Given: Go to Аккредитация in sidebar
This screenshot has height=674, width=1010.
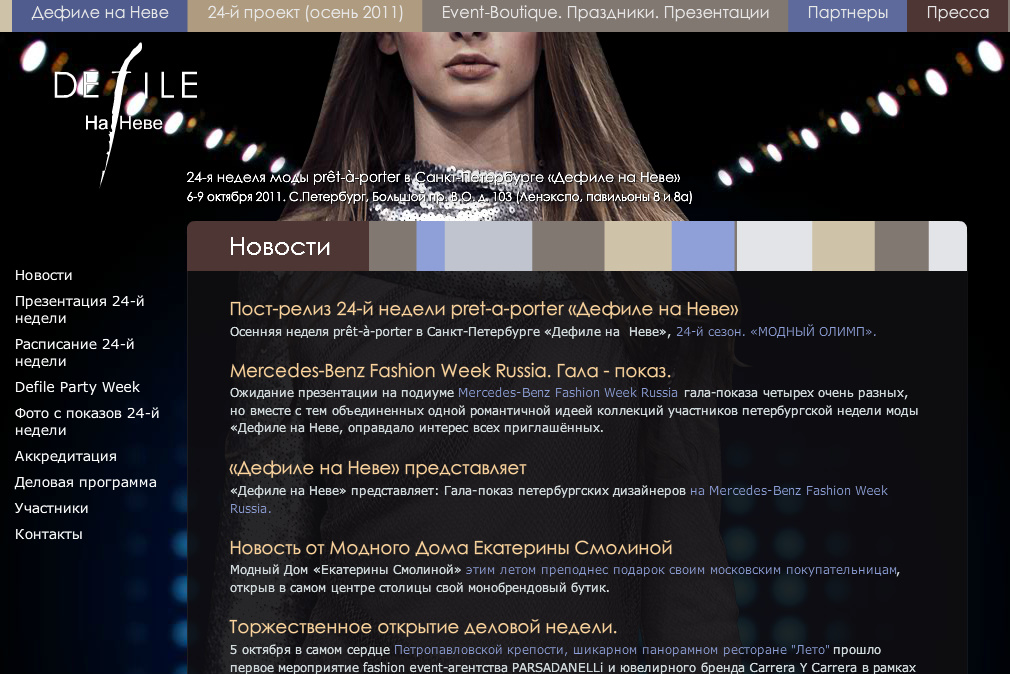Looking at the screenshot, I should point(66,456).
